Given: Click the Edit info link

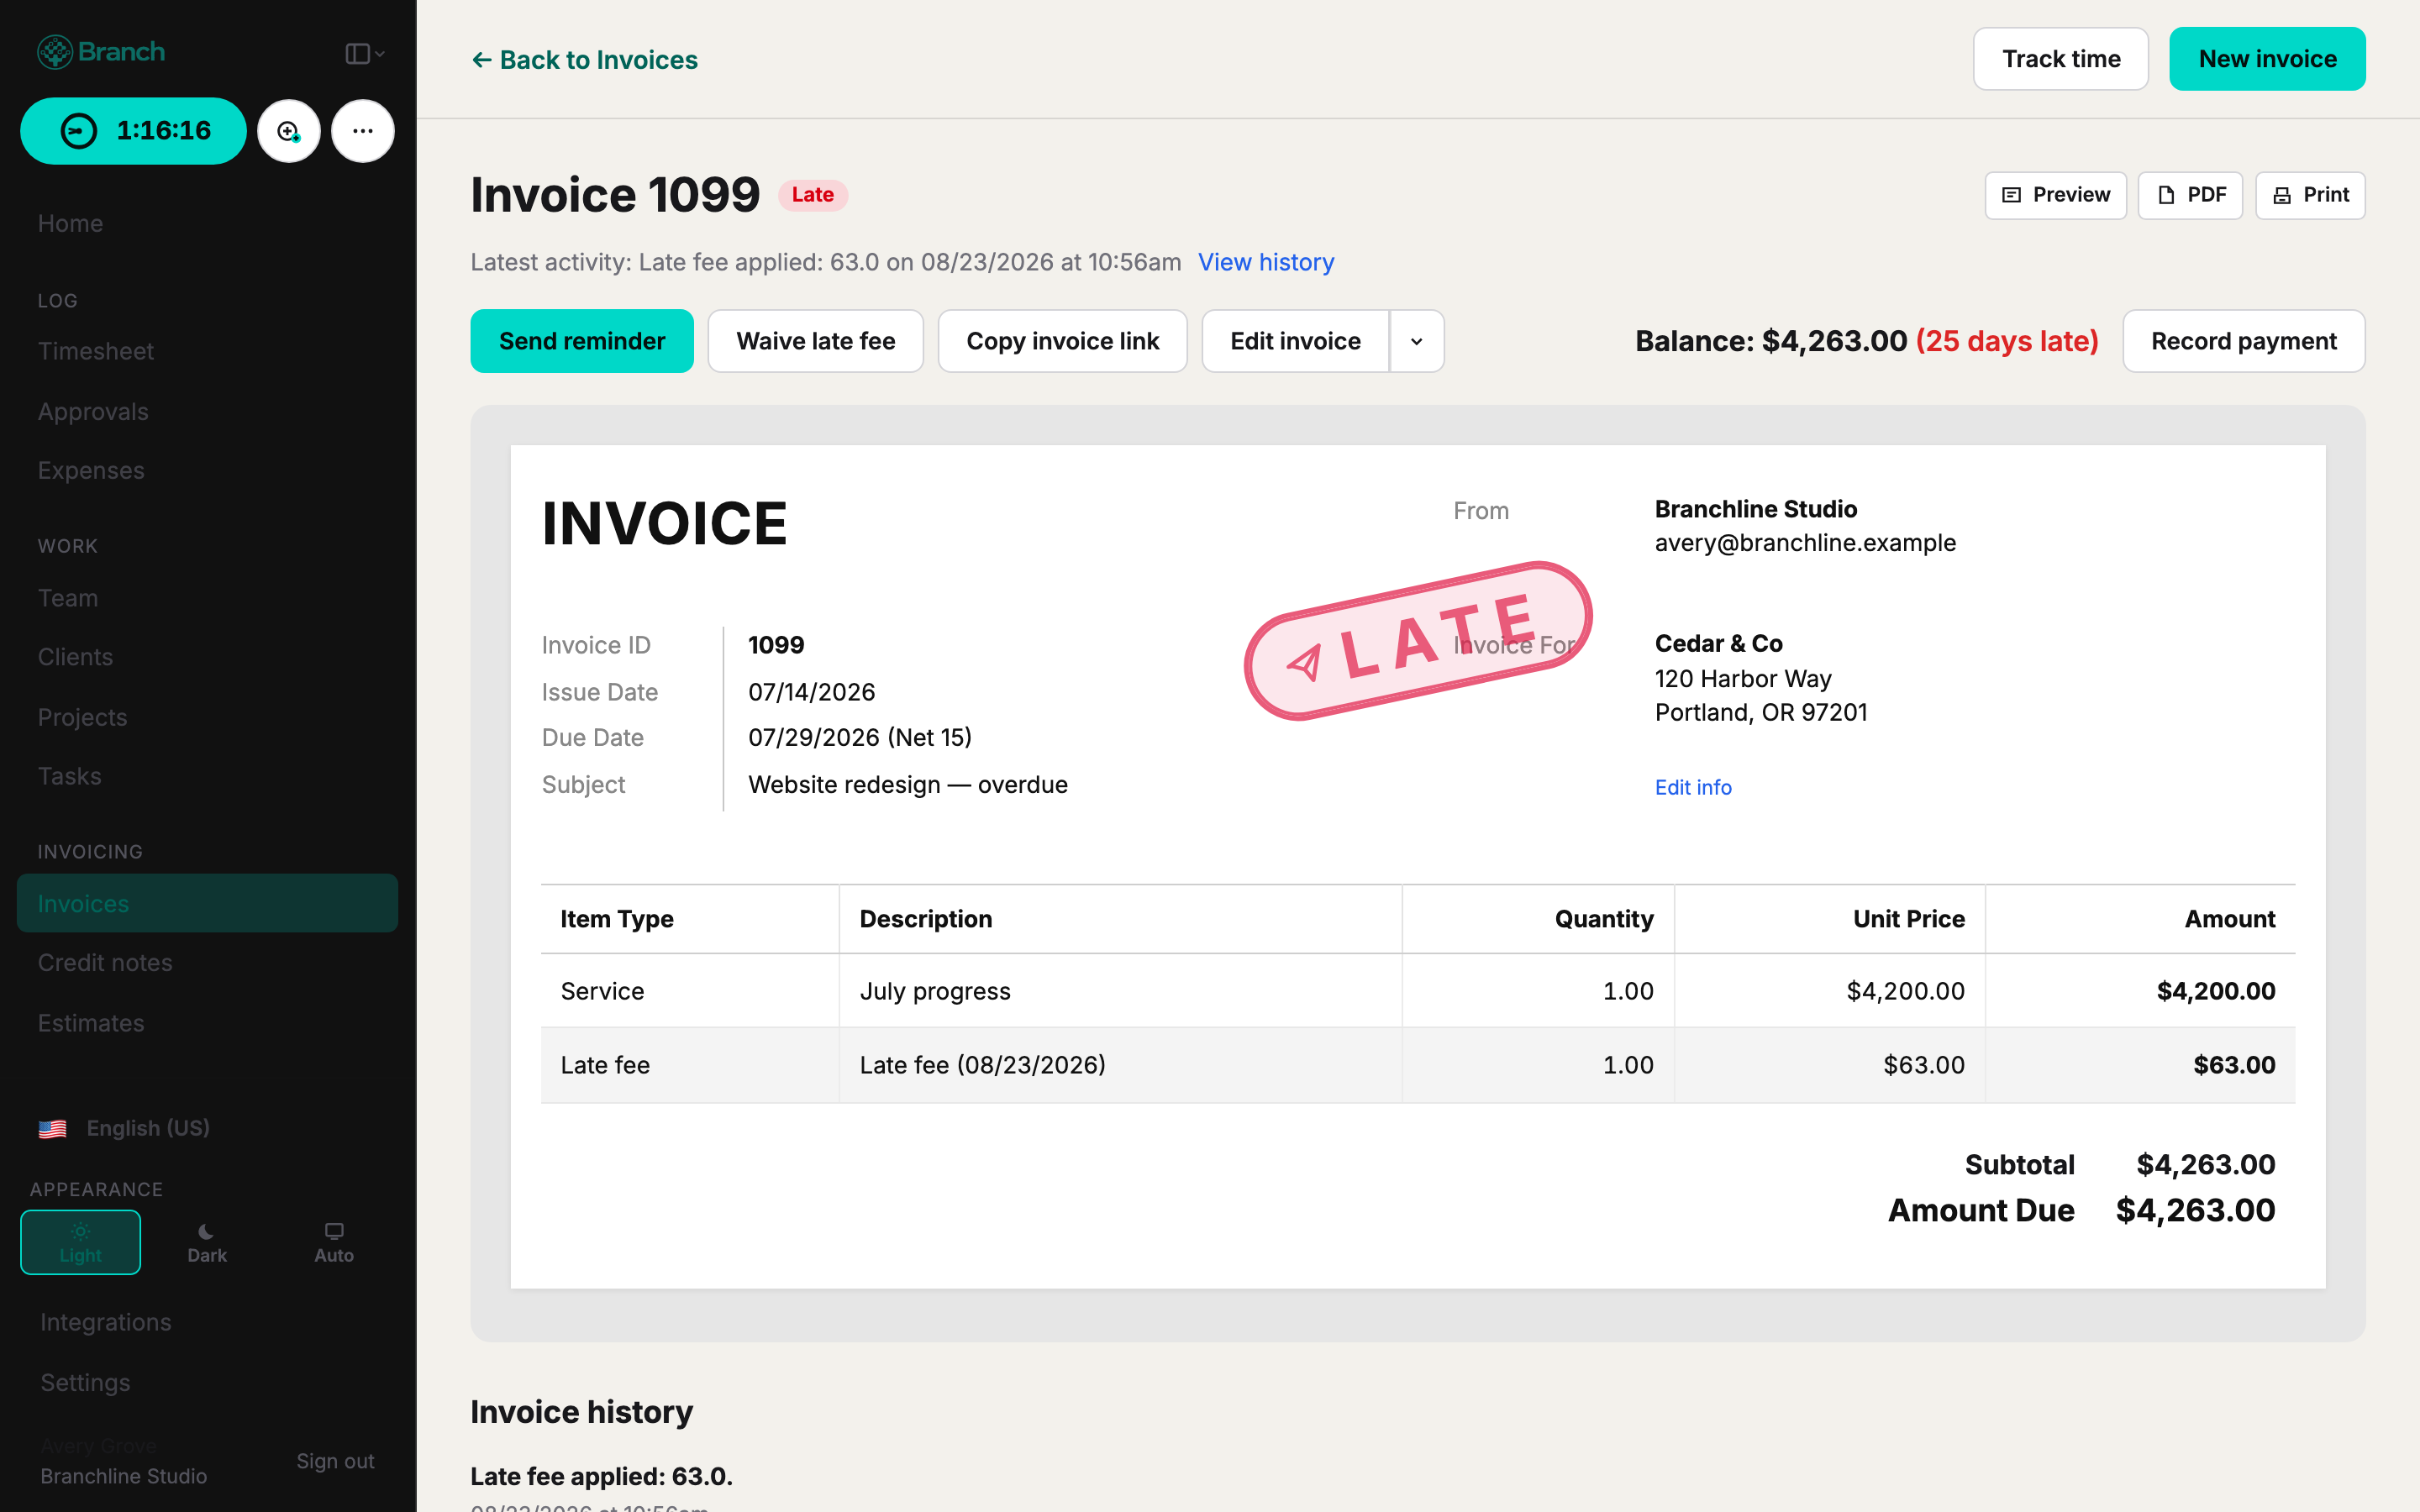Looking at the screenshot, I should pyautogui.click(x=1693, y=787).
